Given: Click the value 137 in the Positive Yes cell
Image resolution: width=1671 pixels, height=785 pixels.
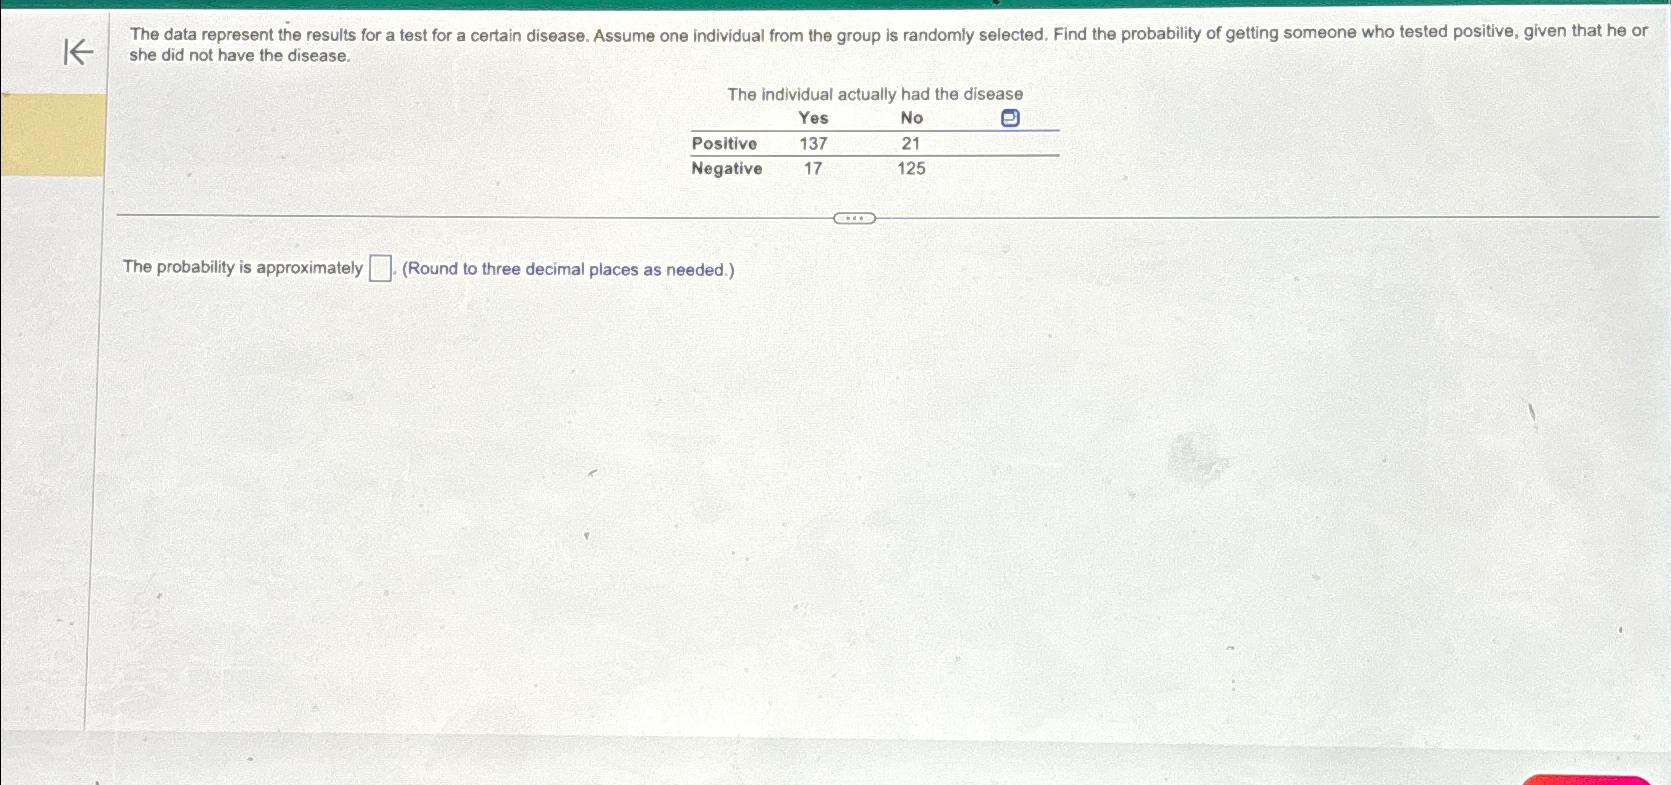Looking at the screenshot, I should pyautogui.click(x=812, y=144).
